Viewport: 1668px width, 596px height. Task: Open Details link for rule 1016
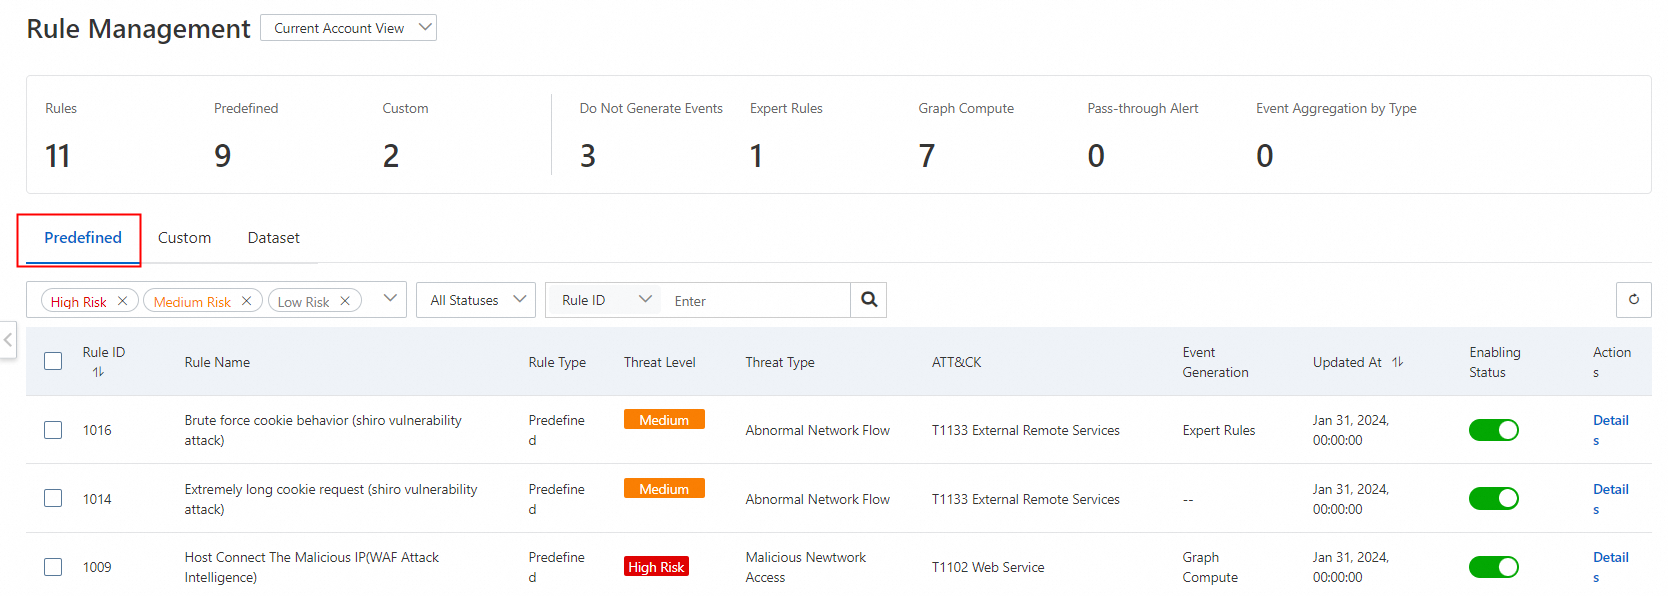click(x=1610, y=421)
